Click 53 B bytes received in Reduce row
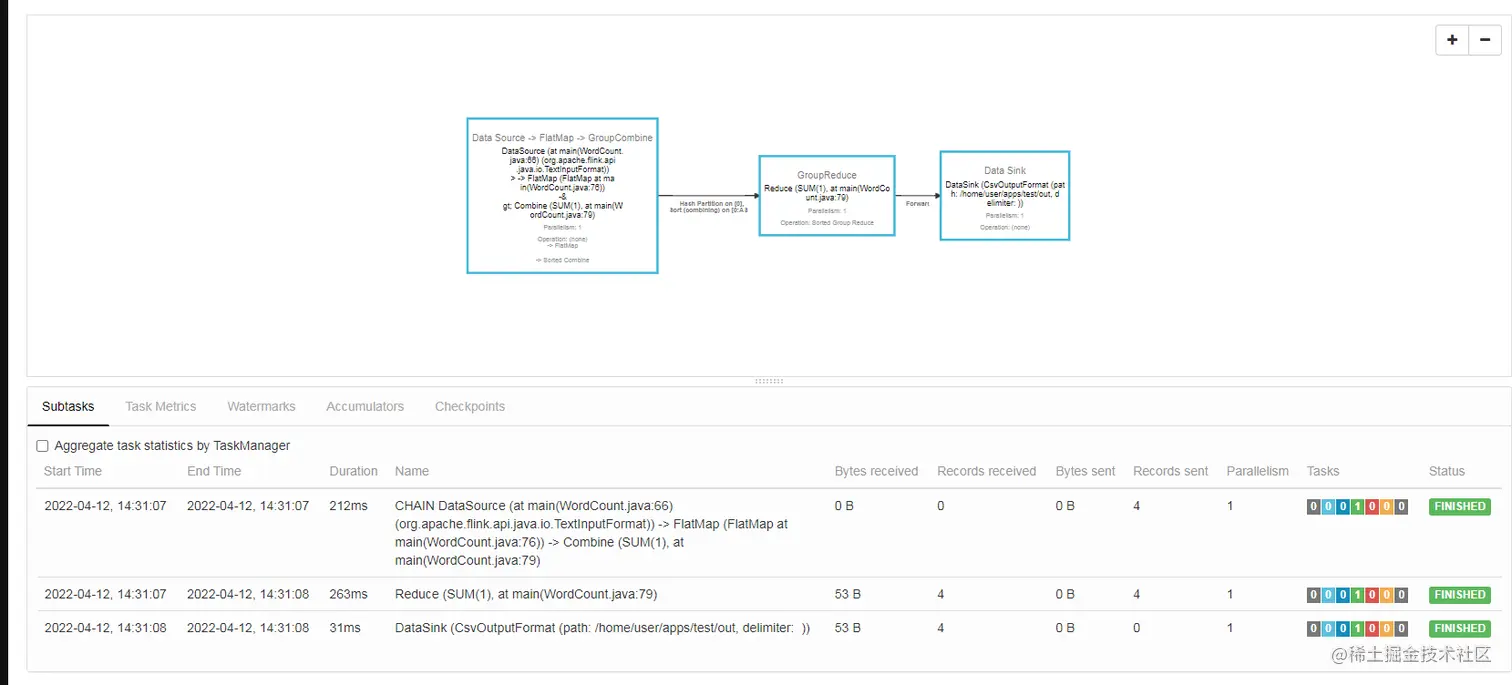 (848, 594)
